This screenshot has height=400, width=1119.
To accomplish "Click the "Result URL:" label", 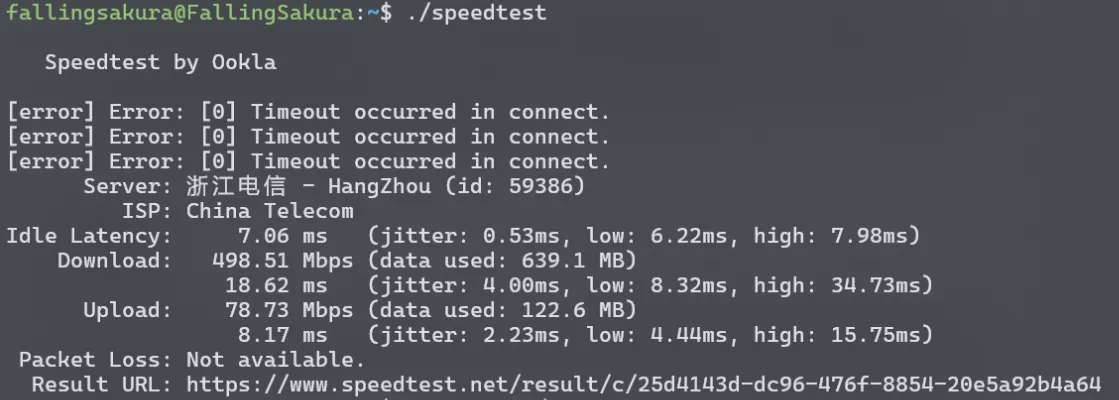I will coord(102,384).
